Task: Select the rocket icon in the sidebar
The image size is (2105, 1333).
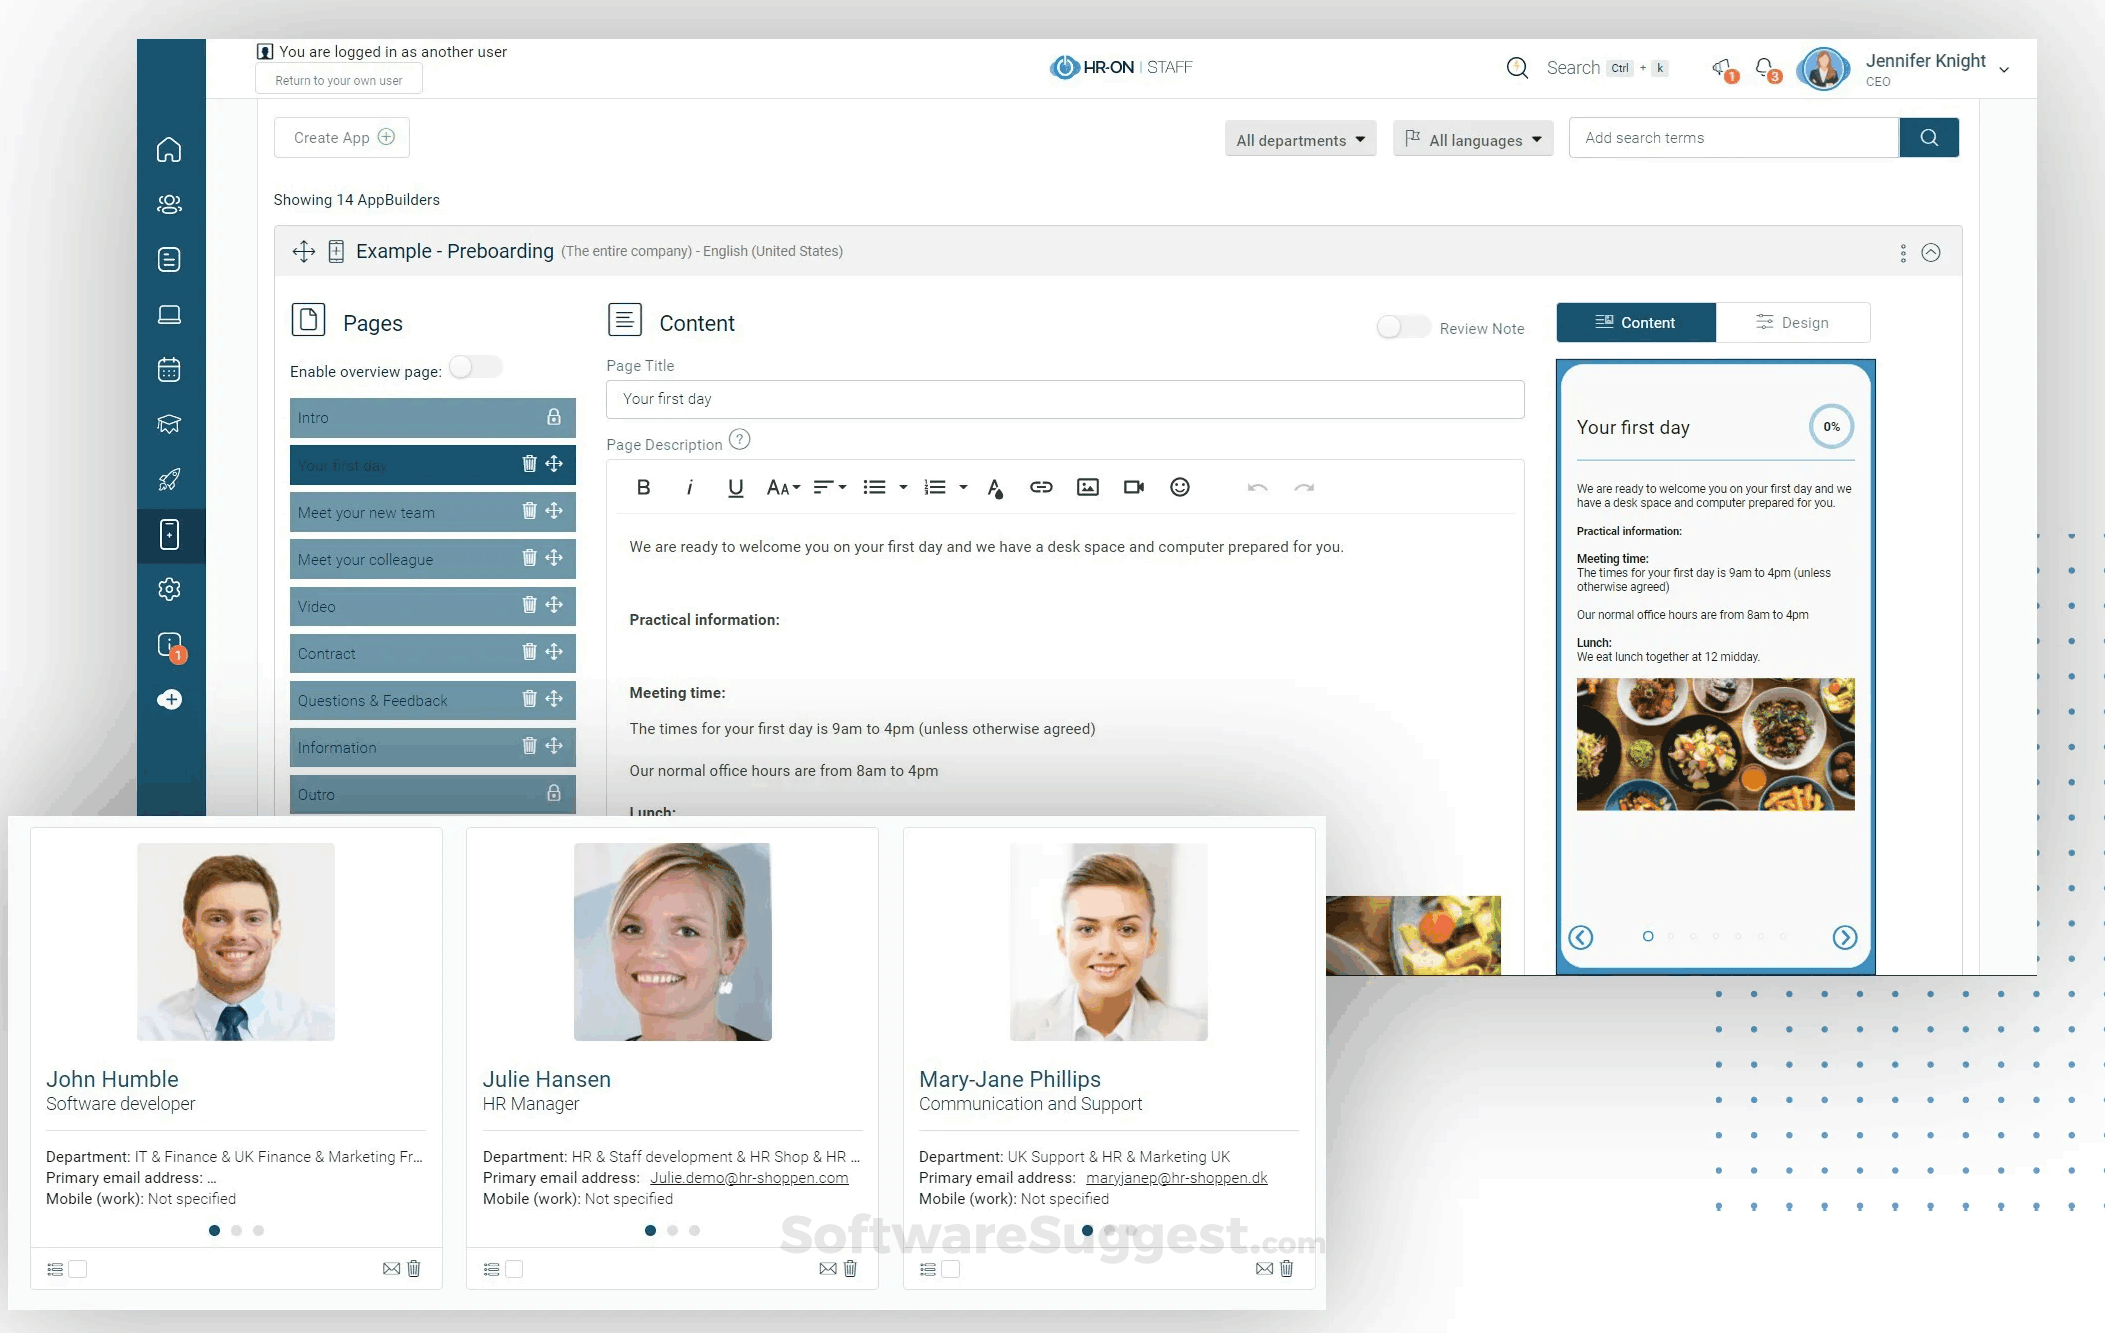Action: (170, 479)
